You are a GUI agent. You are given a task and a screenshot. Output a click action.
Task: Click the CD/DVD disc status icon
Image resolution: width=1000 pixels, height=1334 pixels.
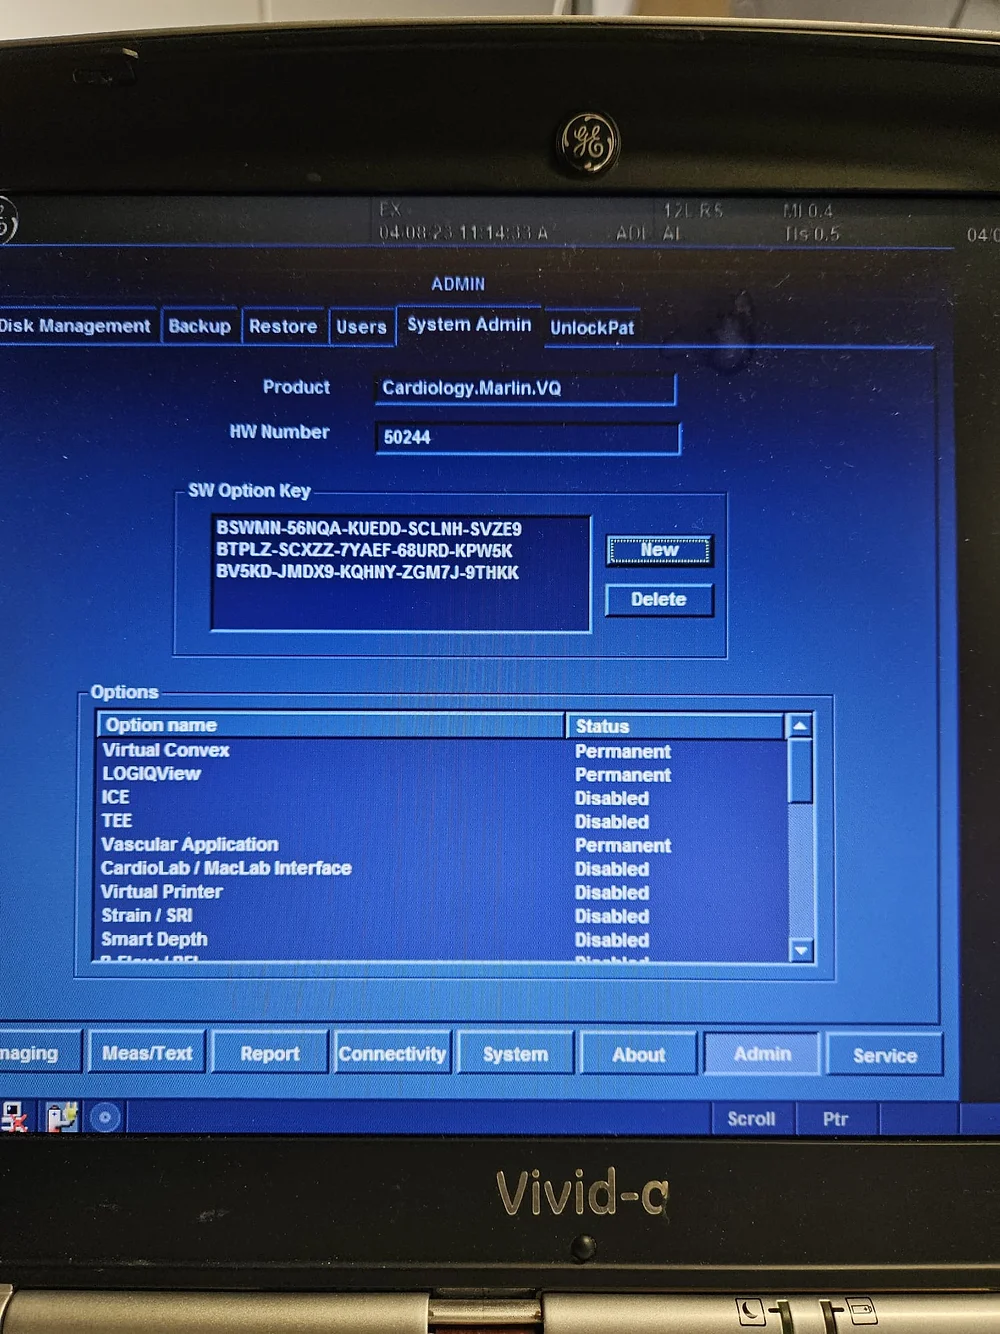(105, 1117)
